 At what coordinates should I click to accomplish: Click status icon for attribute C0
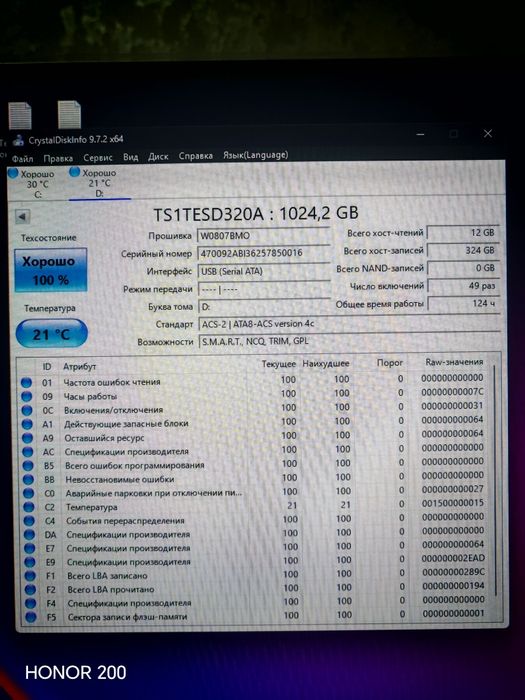coord(29,493)
